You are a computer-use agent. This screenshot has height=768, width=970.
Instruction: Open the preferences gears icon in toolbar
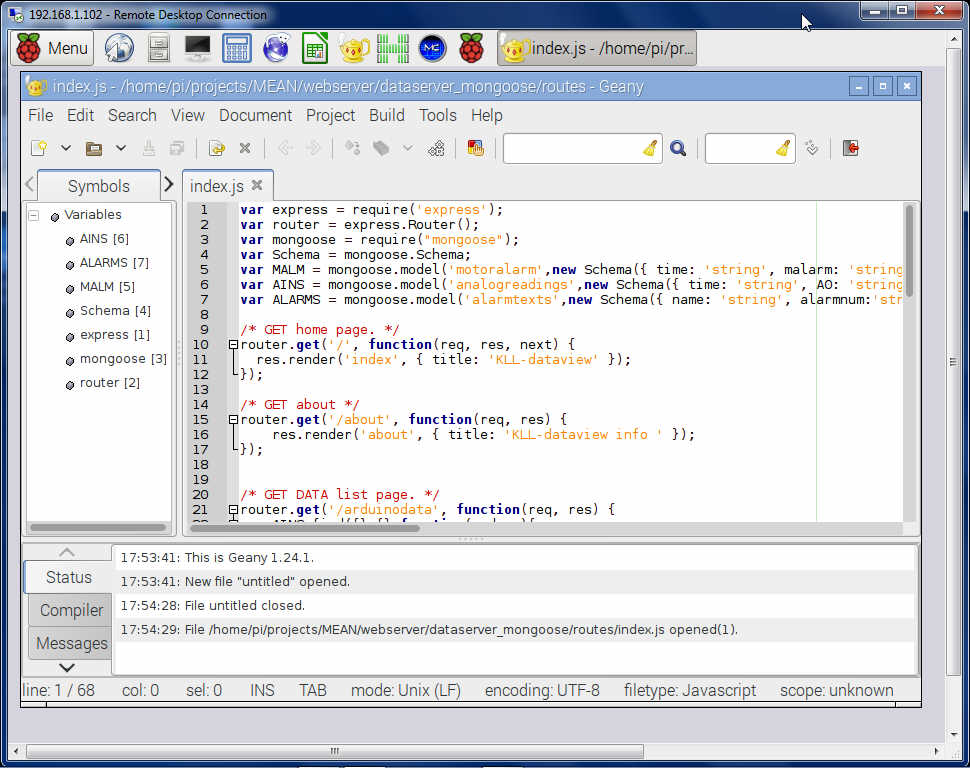(436, 148)
